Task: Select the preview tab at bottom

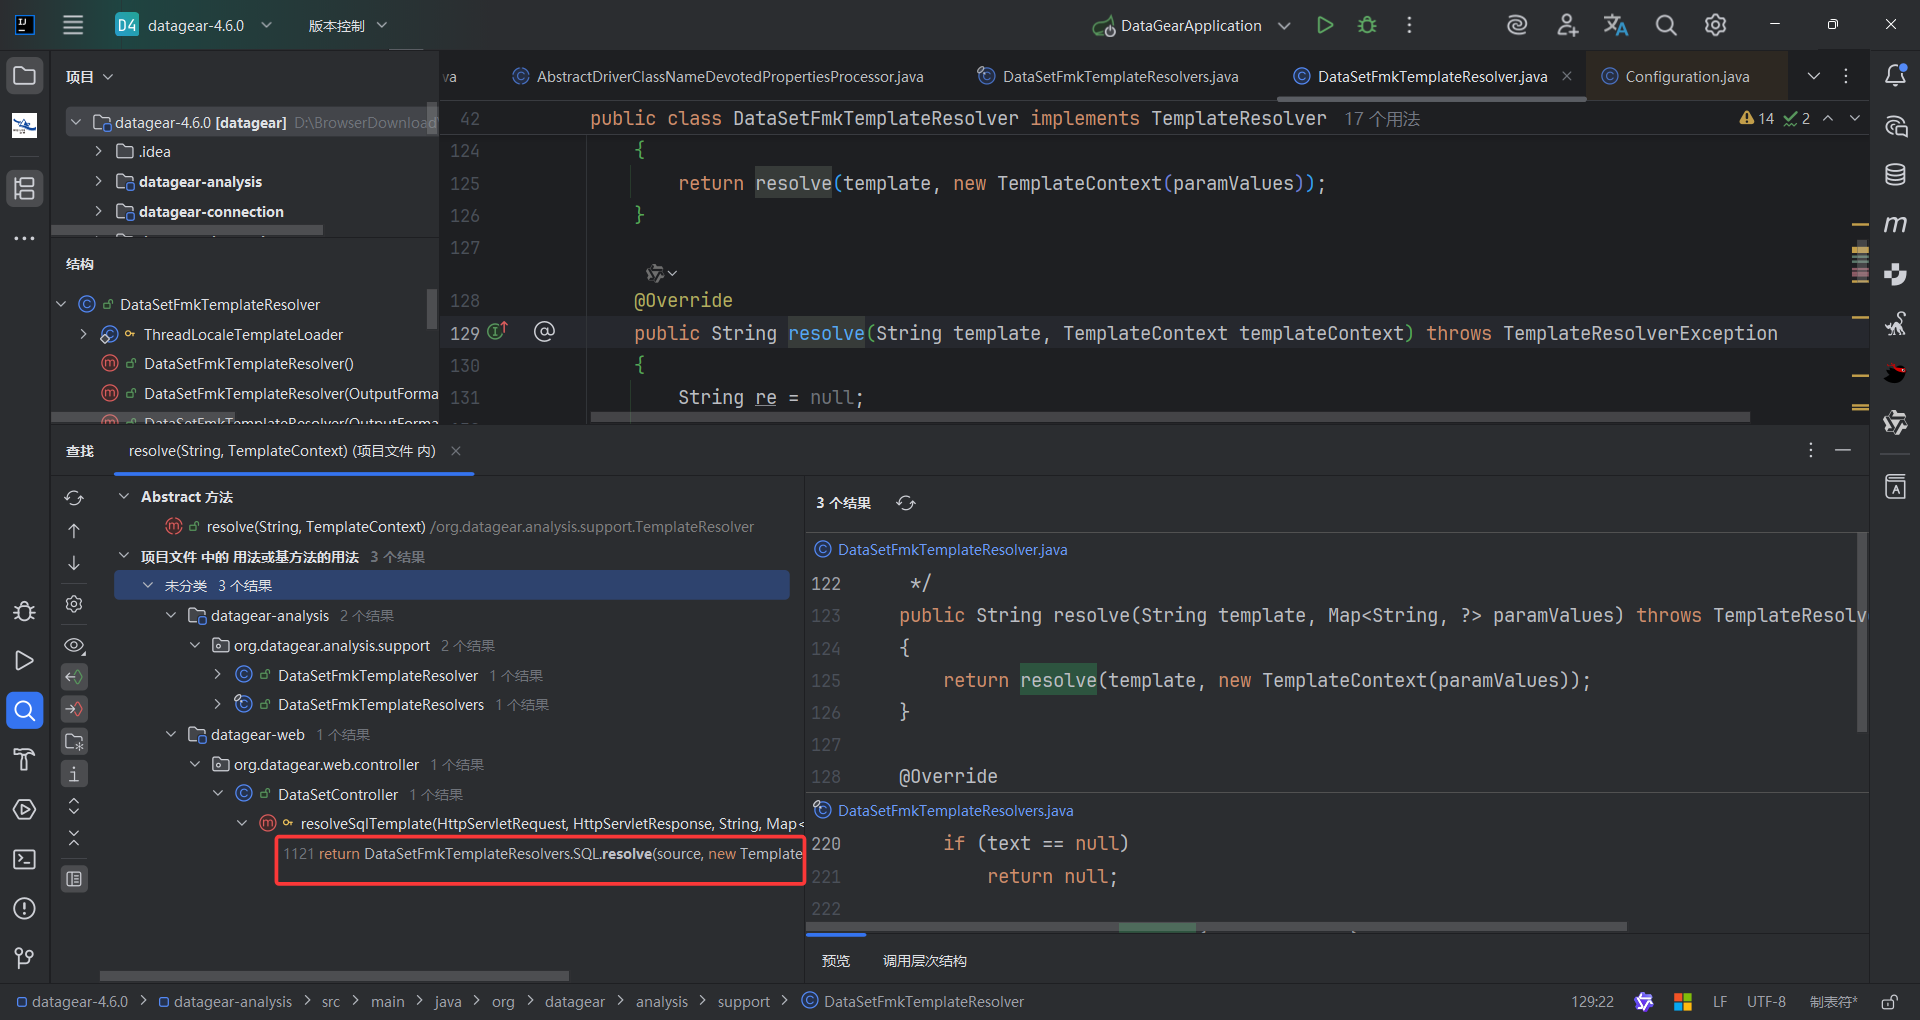Action: [836, 960]
